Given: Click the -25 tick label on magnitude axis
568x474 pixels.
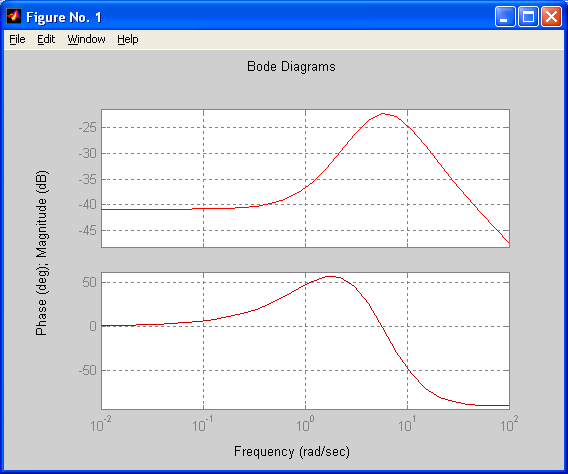Looking at the screenshot, I should (88, 127).
